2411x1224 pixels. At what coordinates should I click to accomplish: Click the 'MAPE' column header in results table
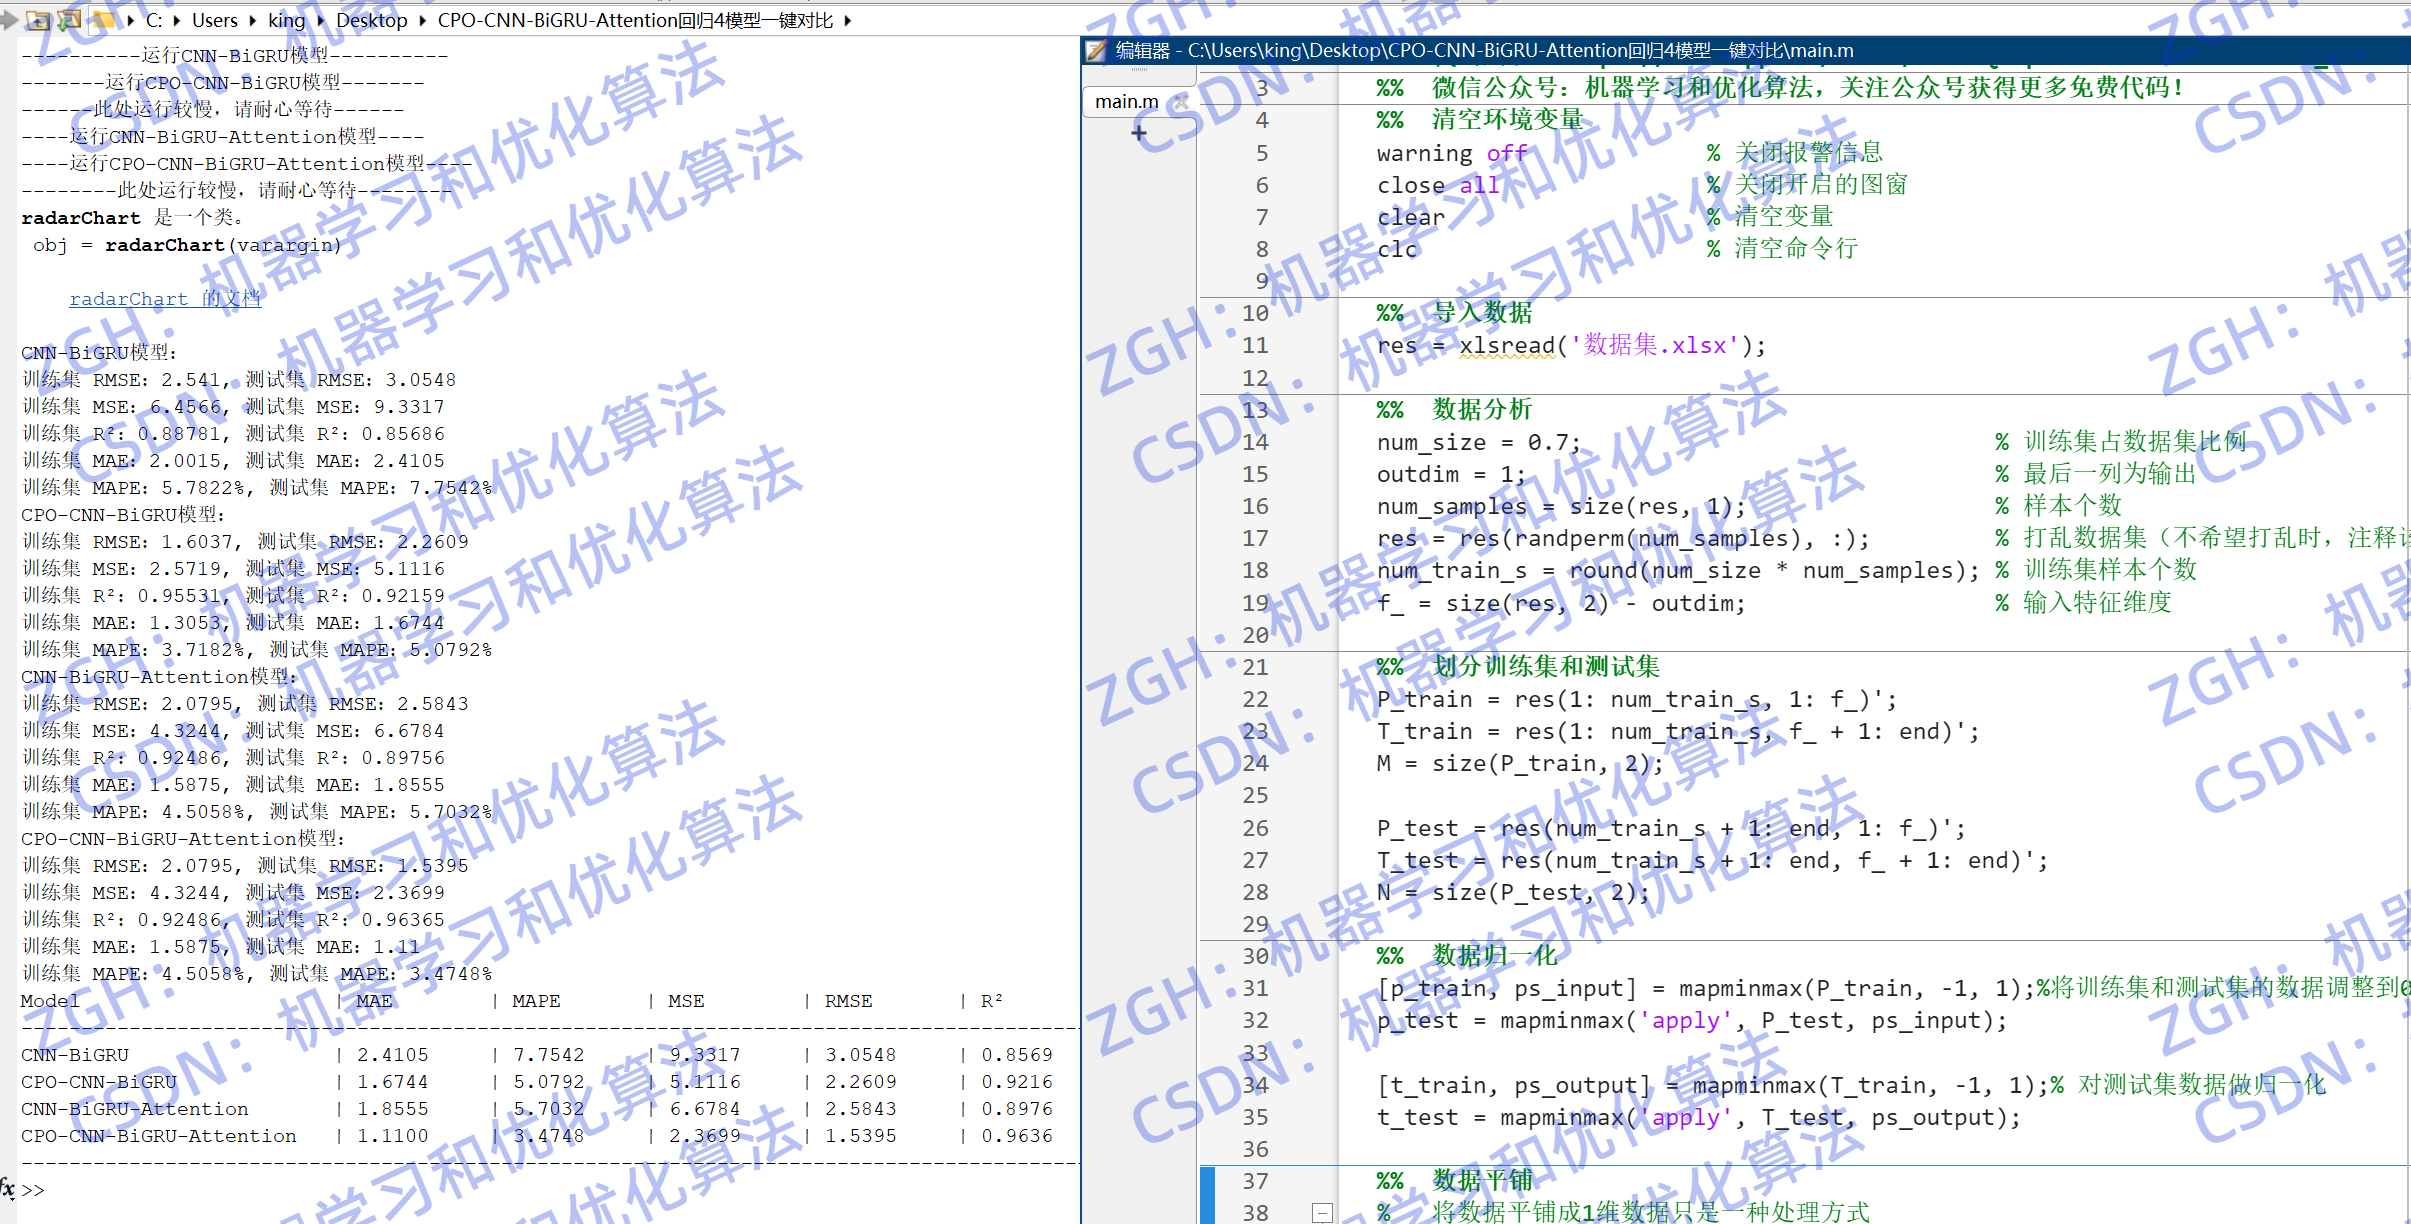[x=536, y=1001]
